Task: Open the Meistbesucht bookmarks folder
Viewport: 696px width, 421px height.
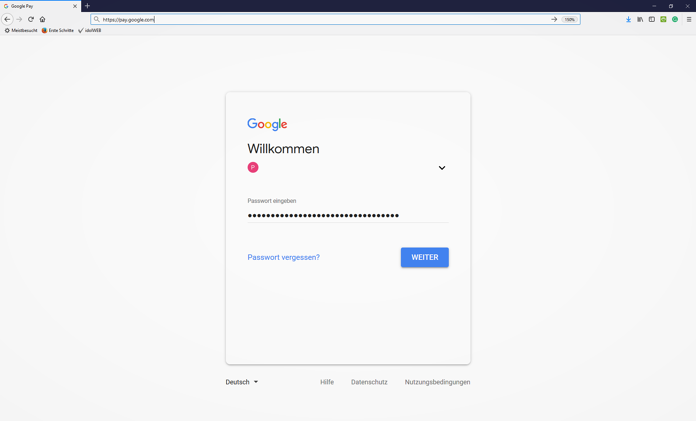Action: (21, 30)
